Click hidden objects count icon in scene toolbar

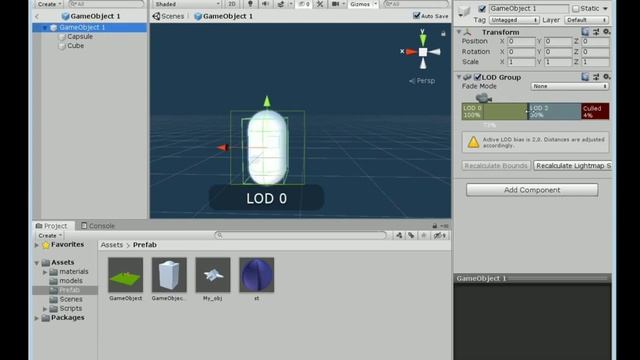[x=304, y=4]
